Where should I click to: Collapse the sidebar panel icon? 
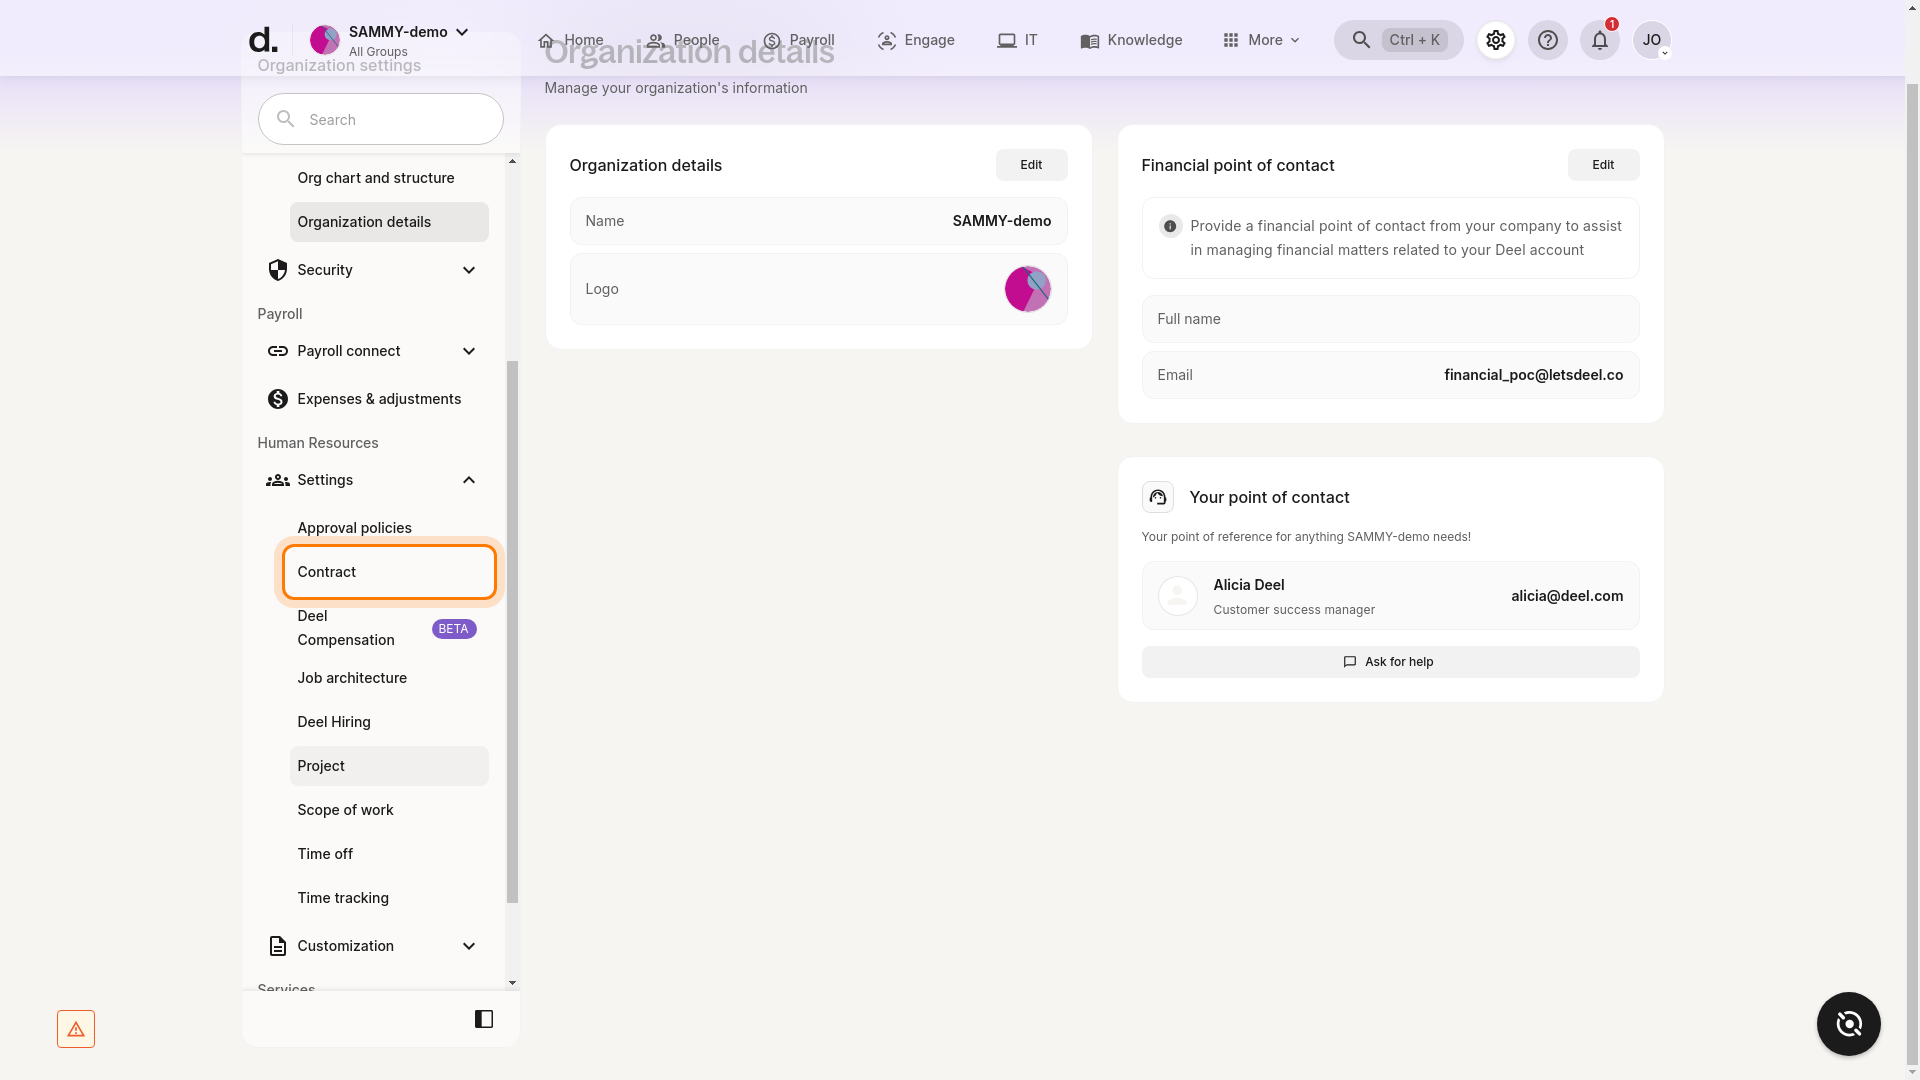click(x=484, y=1019)
